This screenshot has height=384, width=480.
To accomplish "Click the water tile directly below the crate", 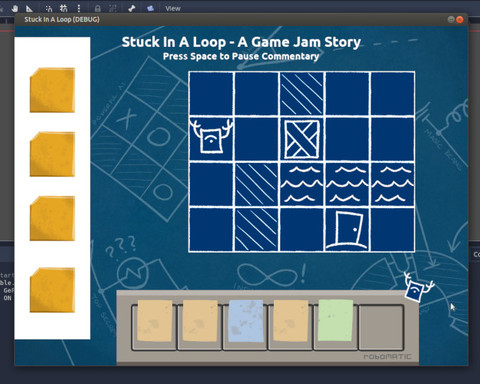I will pyautogui.click(x=302, y=184).
